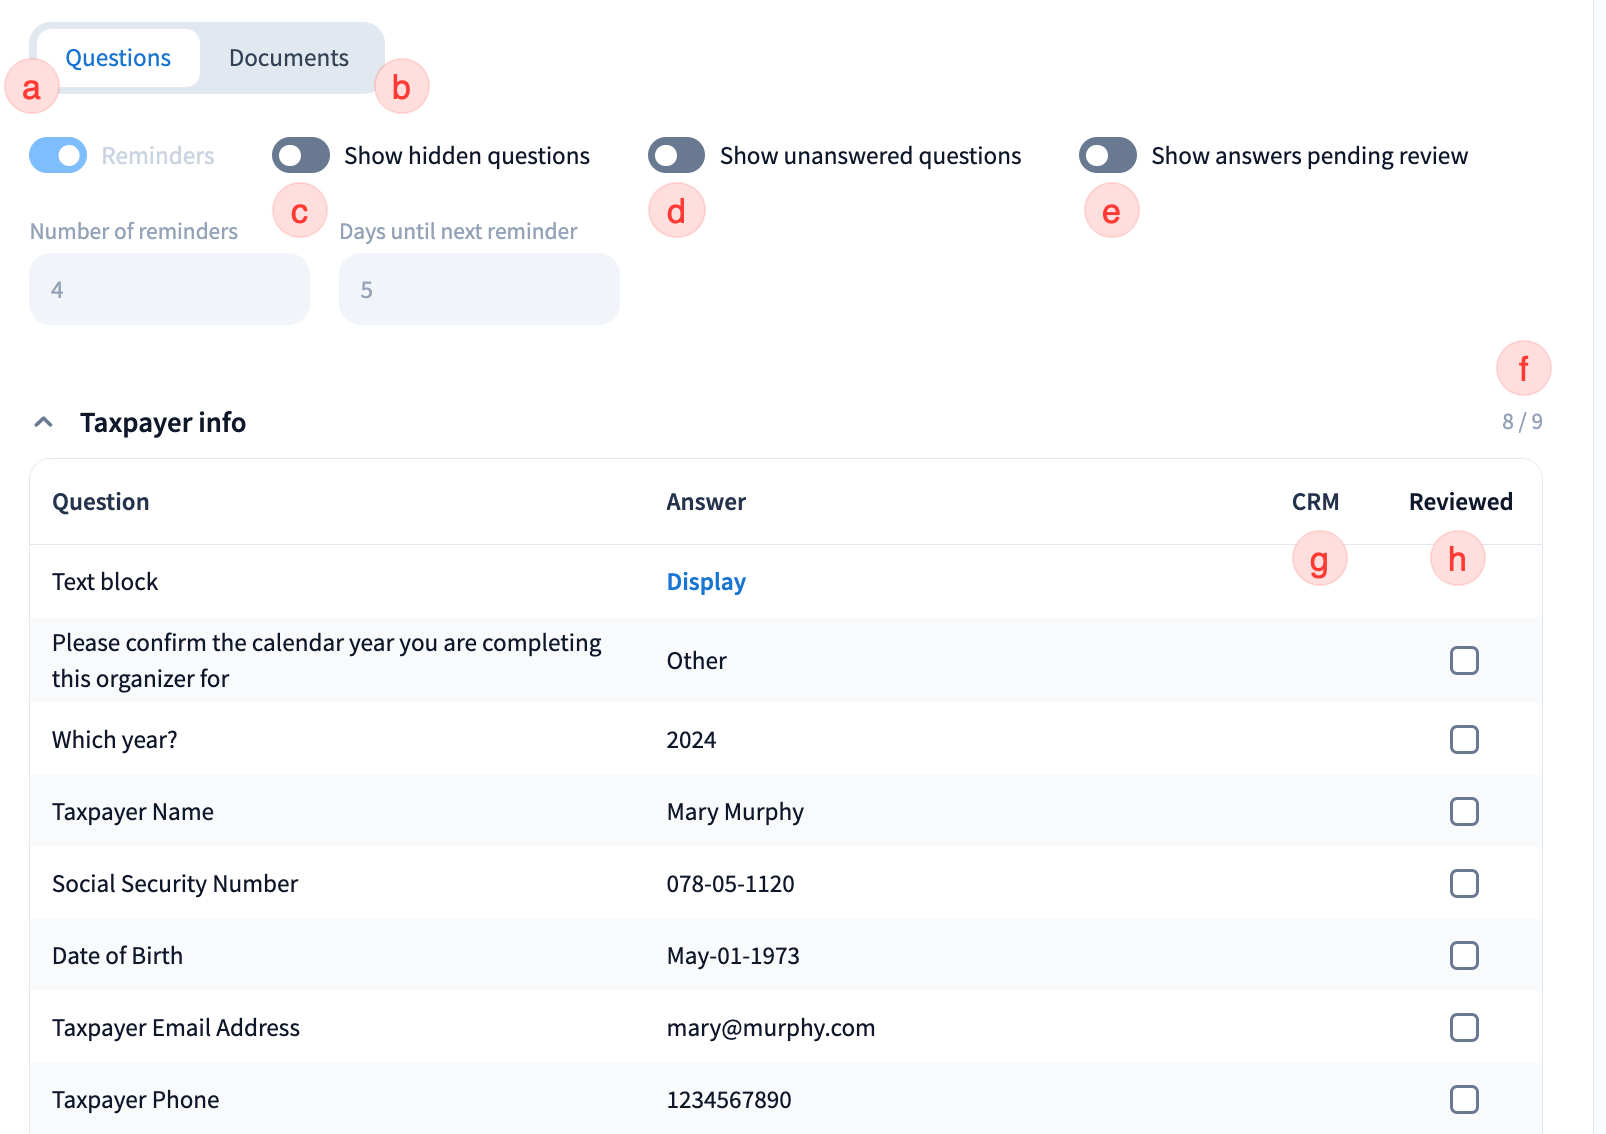Click the Days until next reminder field
Screen dimensions: 1606x1134
(x=479, y=289)
